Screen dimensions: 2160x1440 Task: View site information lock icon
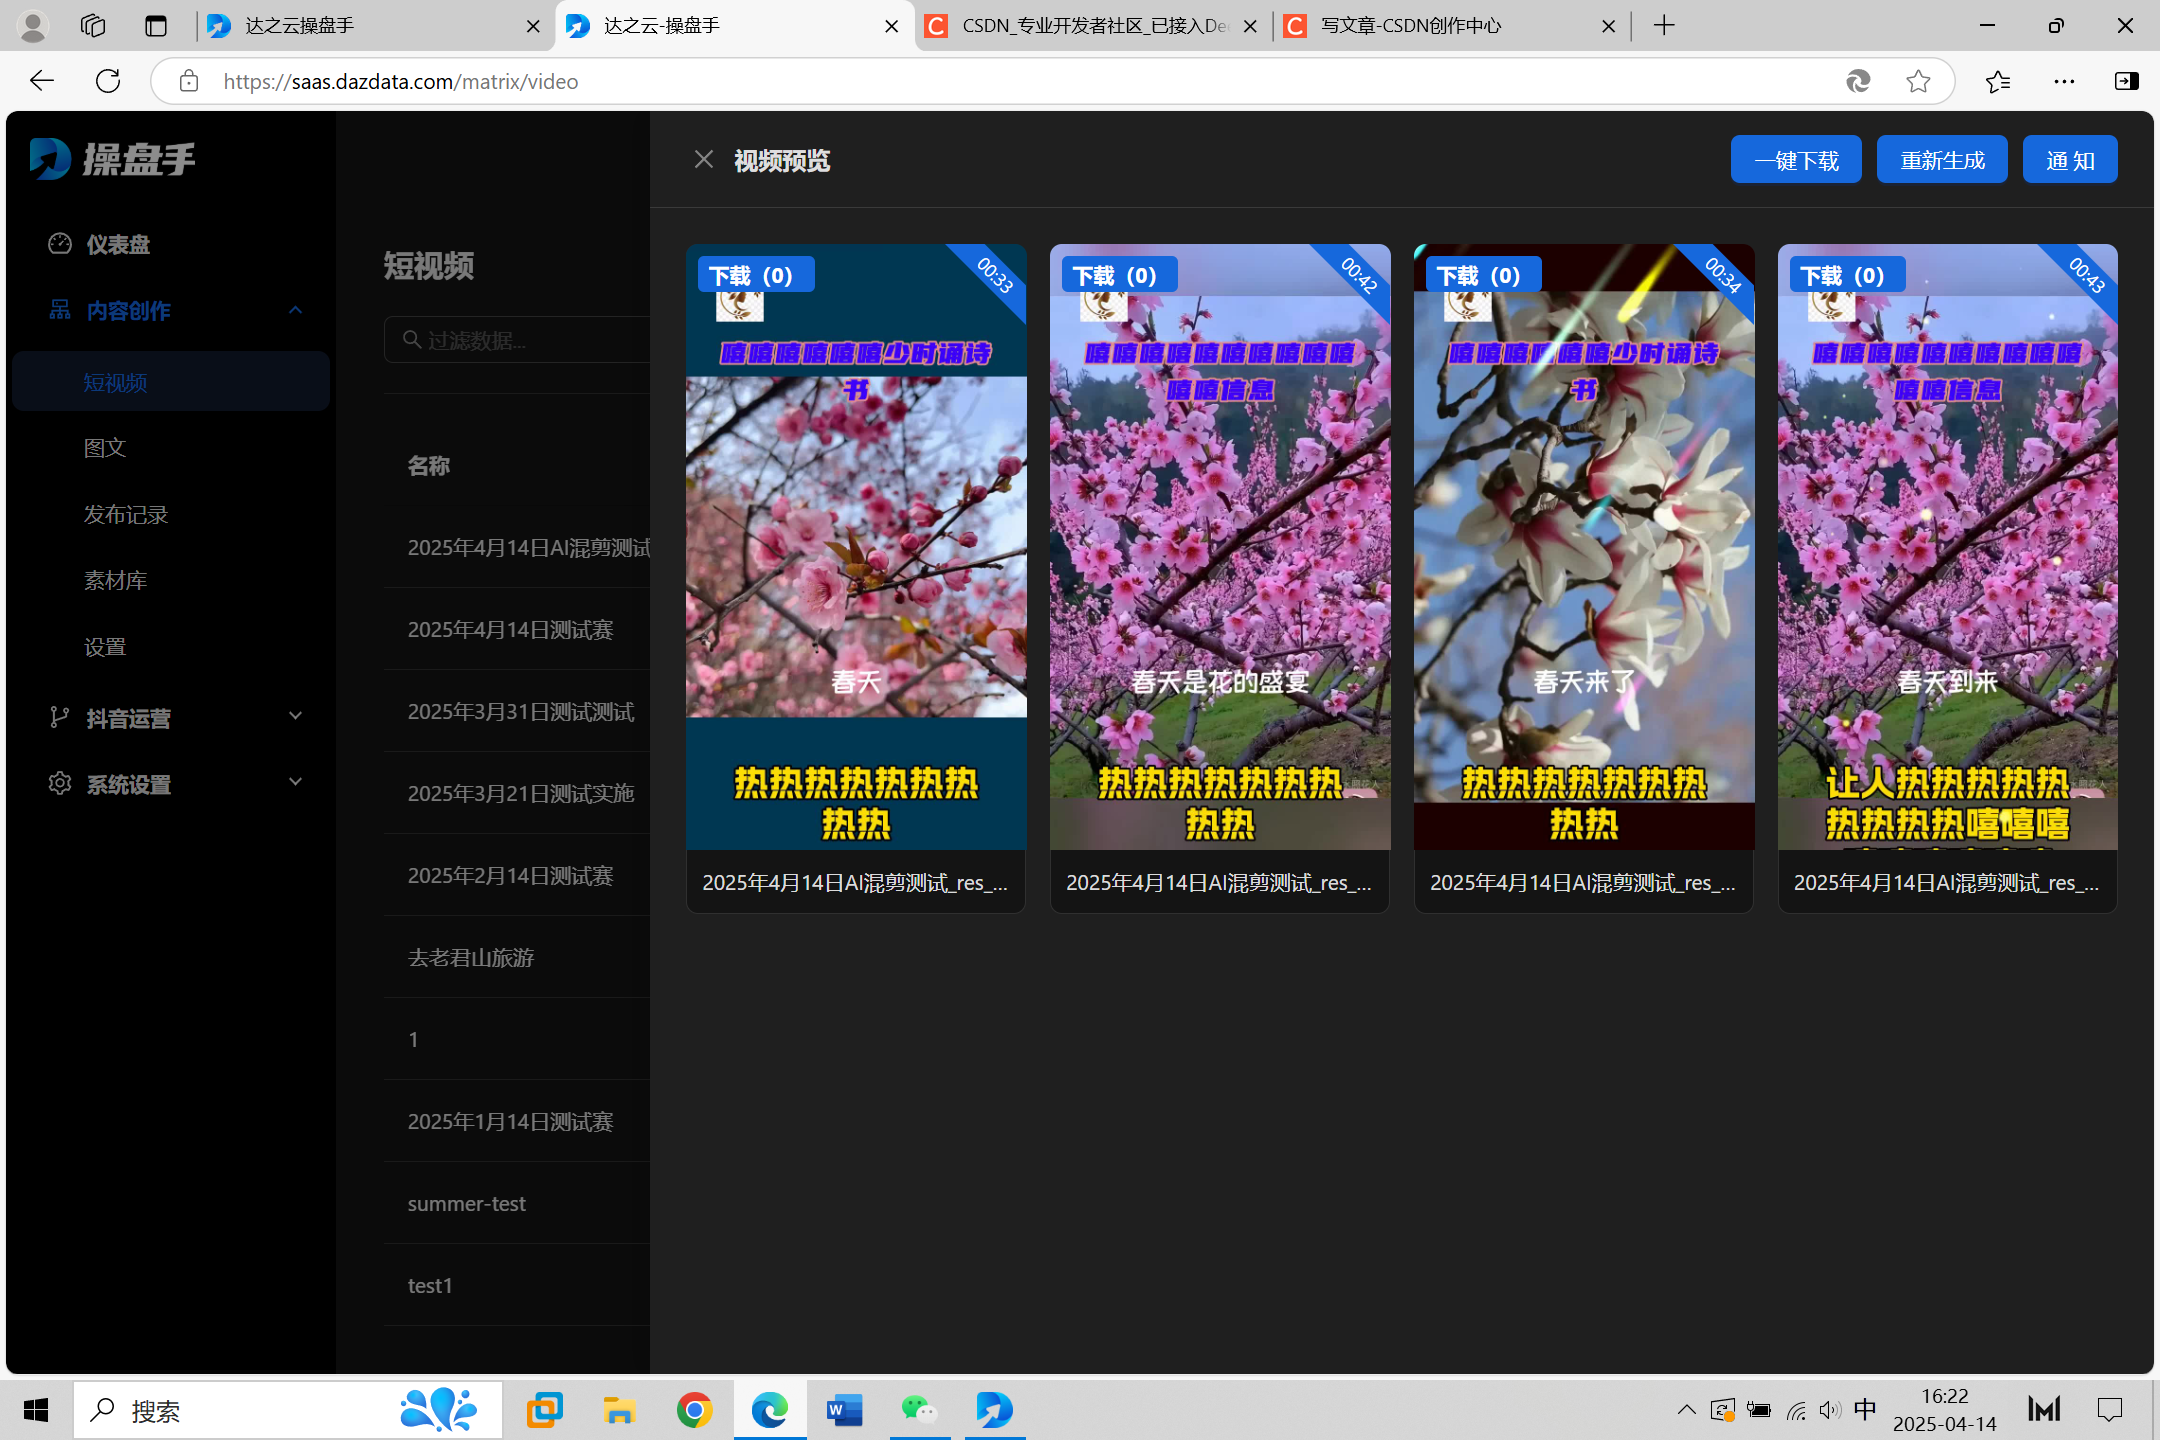tap(189, 81)
